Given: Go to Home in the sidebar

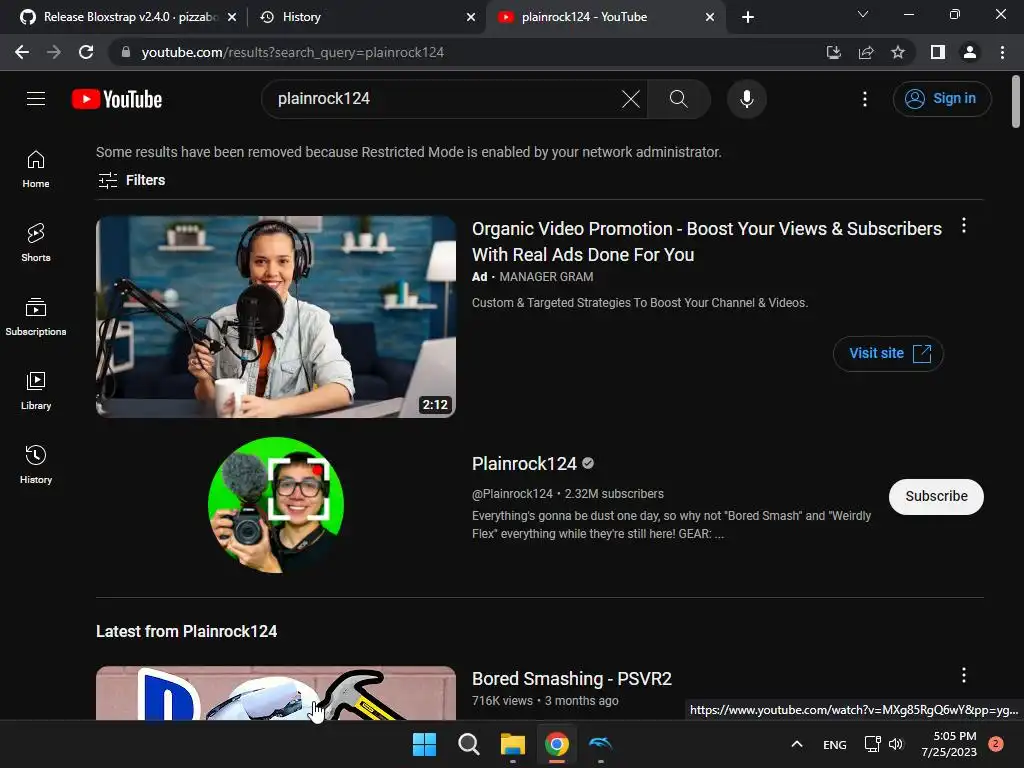Looking at the screenshot, I should [36, 169].
